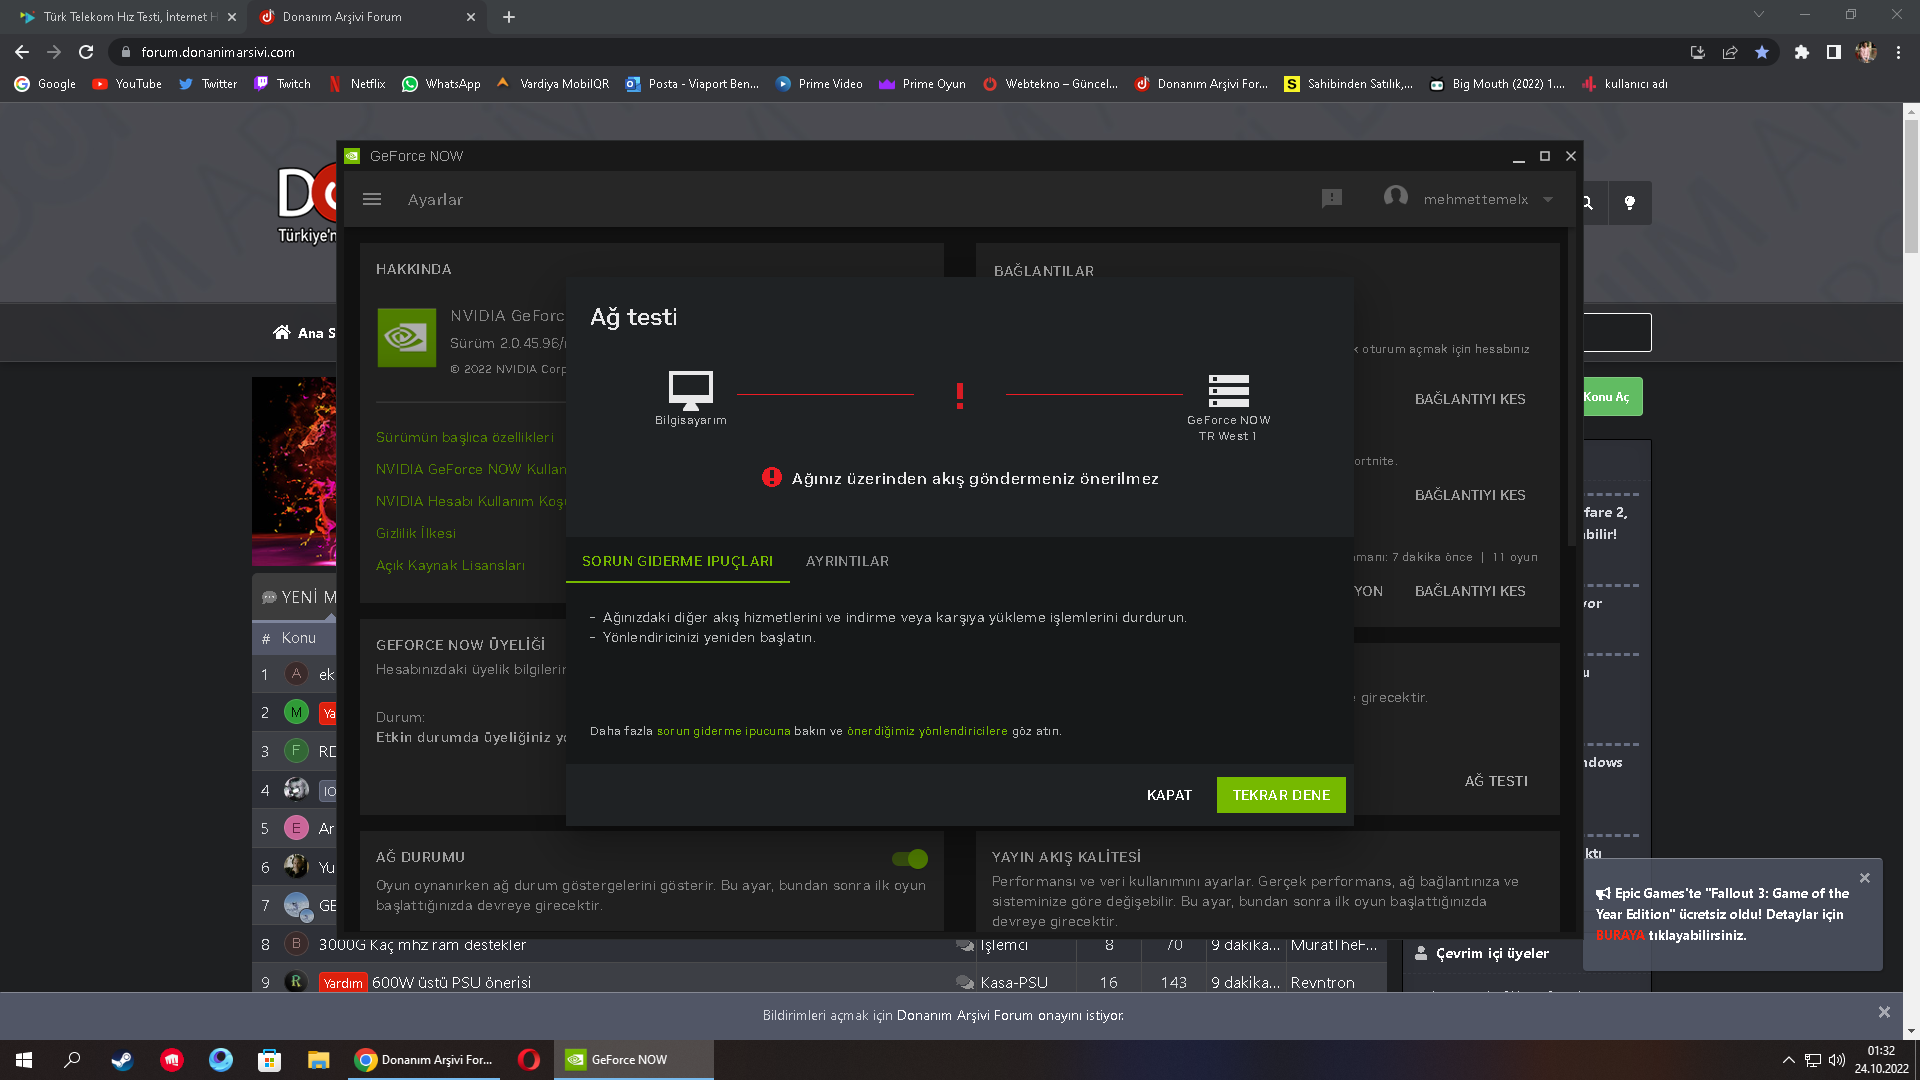
Task: Open Chrome extensions puzzle icon
Action: 1801,52
